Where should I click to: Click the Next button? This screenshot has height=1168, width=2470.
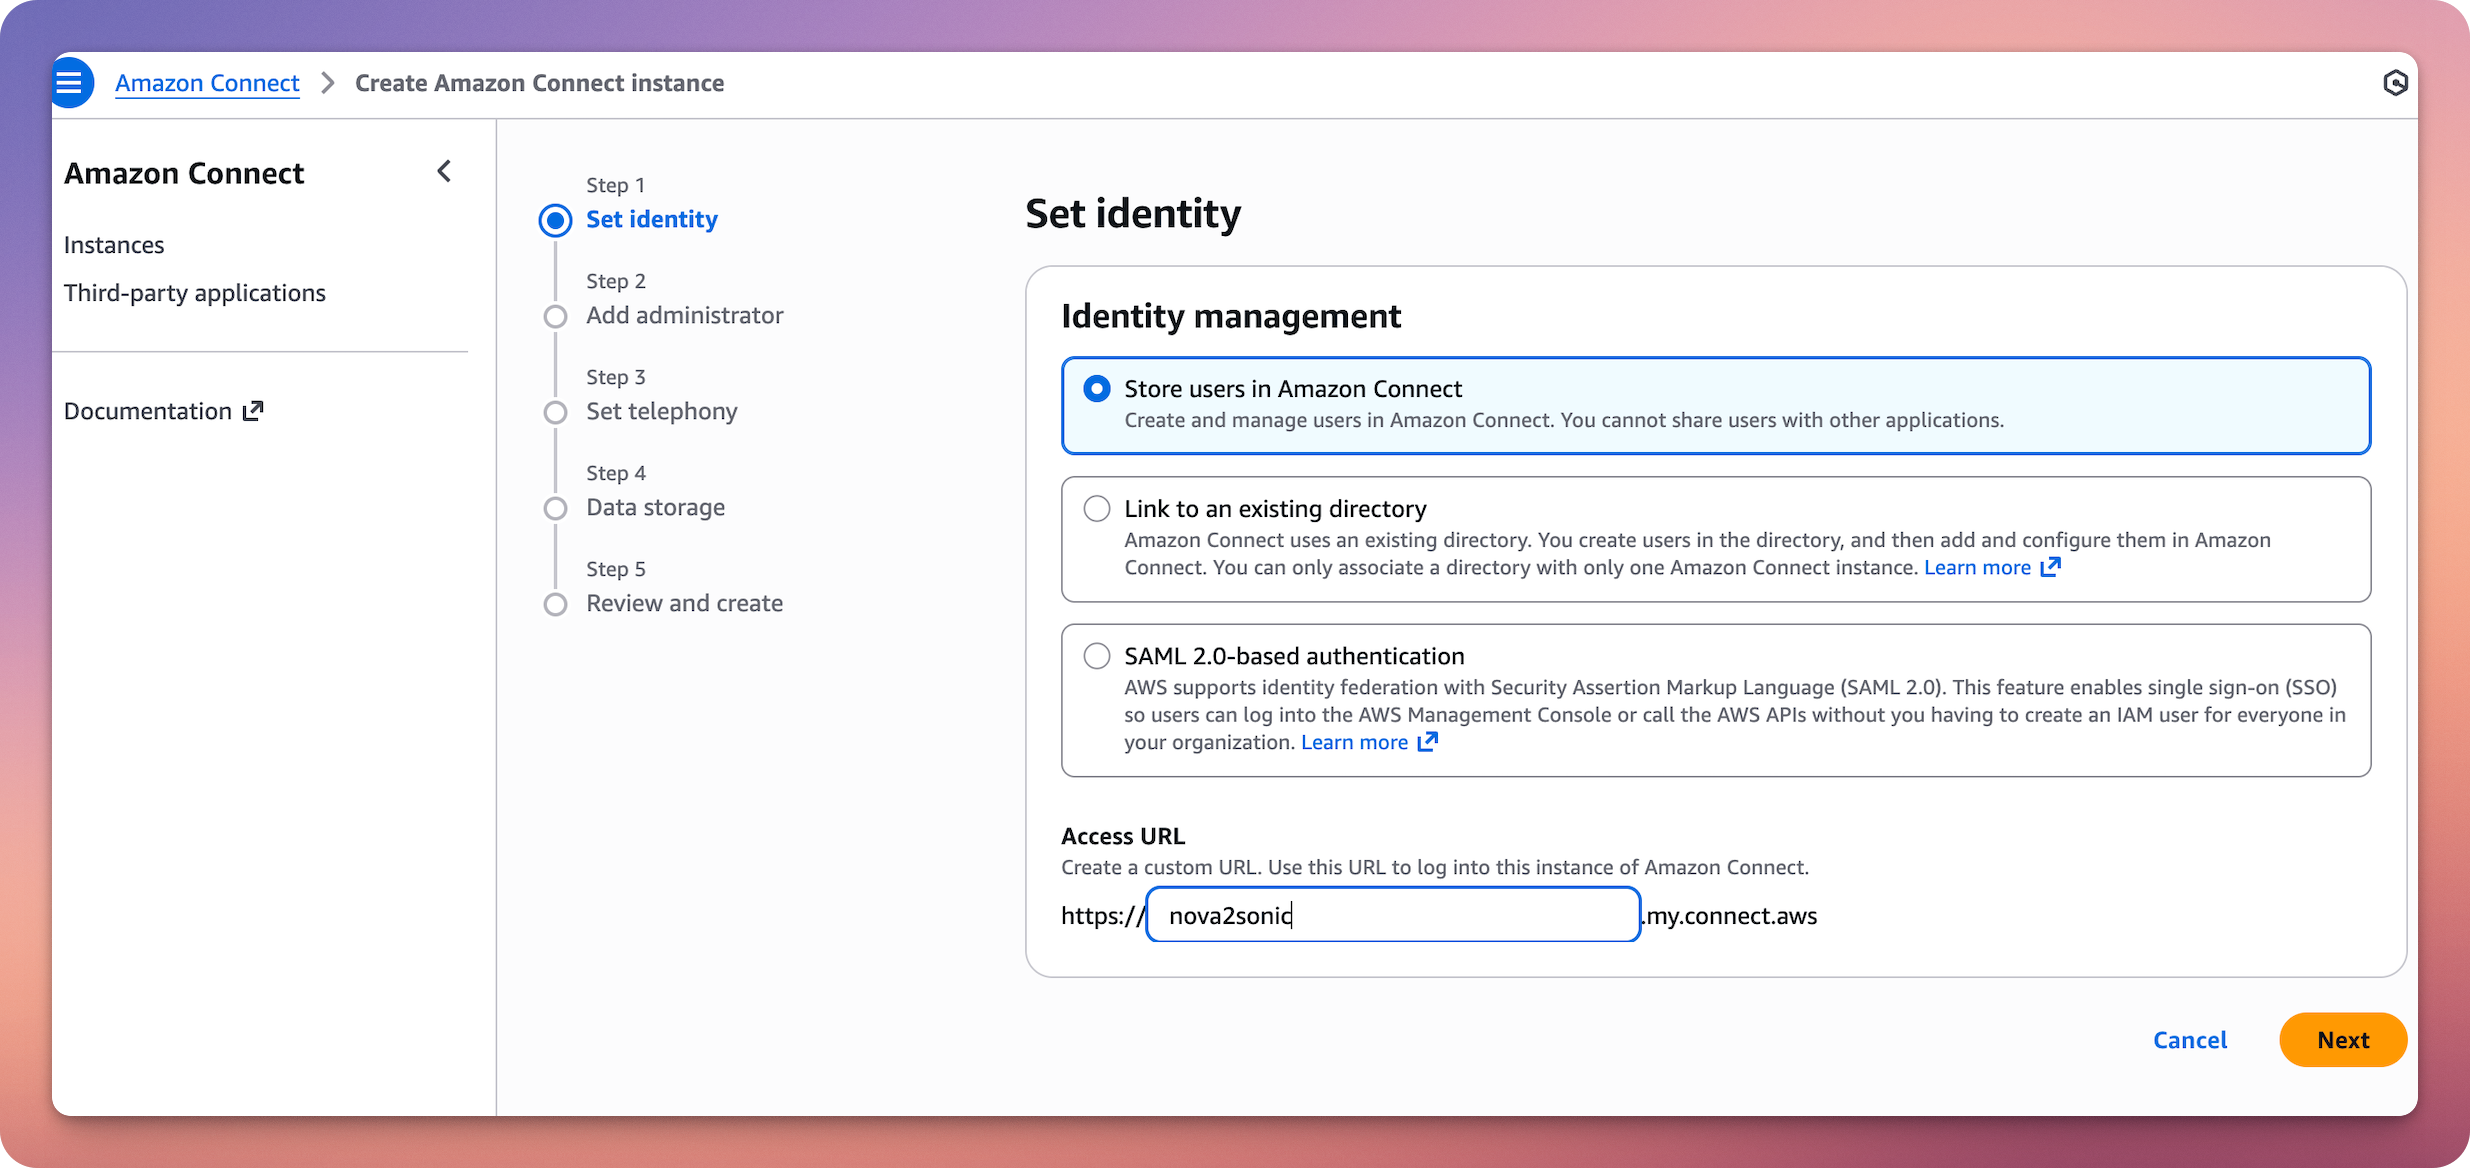point(2343,1040)
